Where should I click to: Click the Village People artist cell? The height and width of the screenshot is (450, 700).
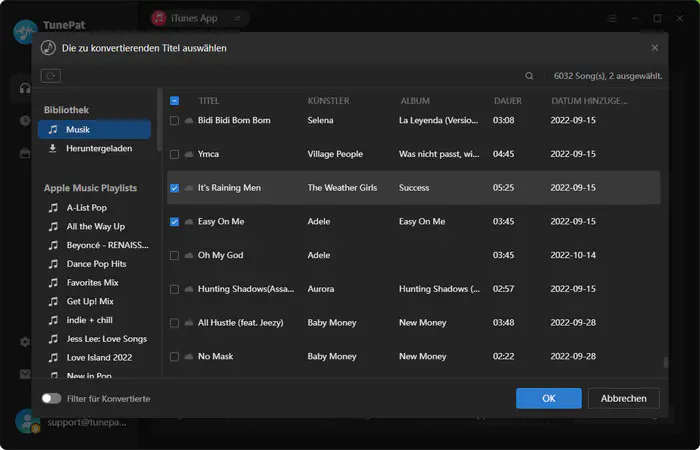(x=335, y=154)
